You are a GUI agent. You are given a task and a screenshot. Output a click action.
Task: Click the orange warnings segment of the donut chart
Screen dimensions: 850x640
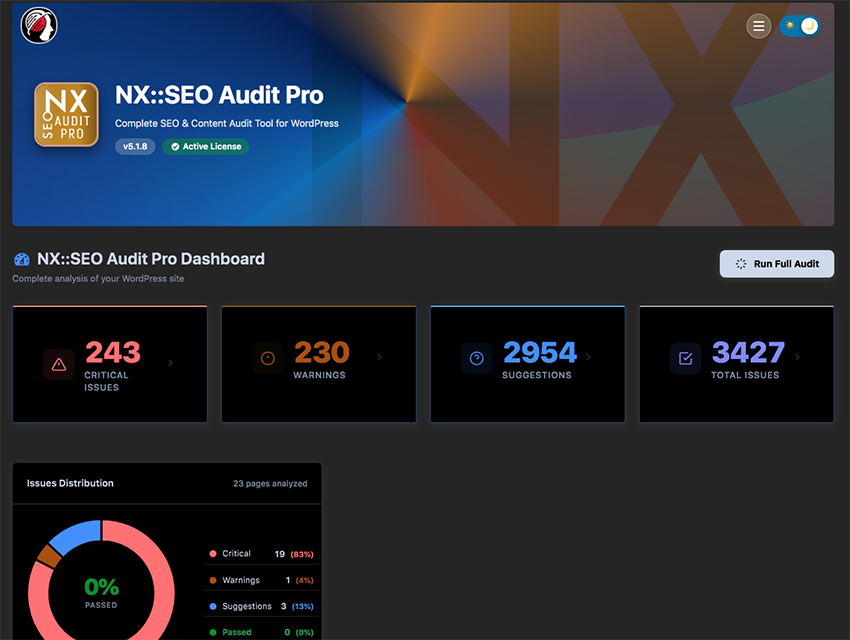50,556
